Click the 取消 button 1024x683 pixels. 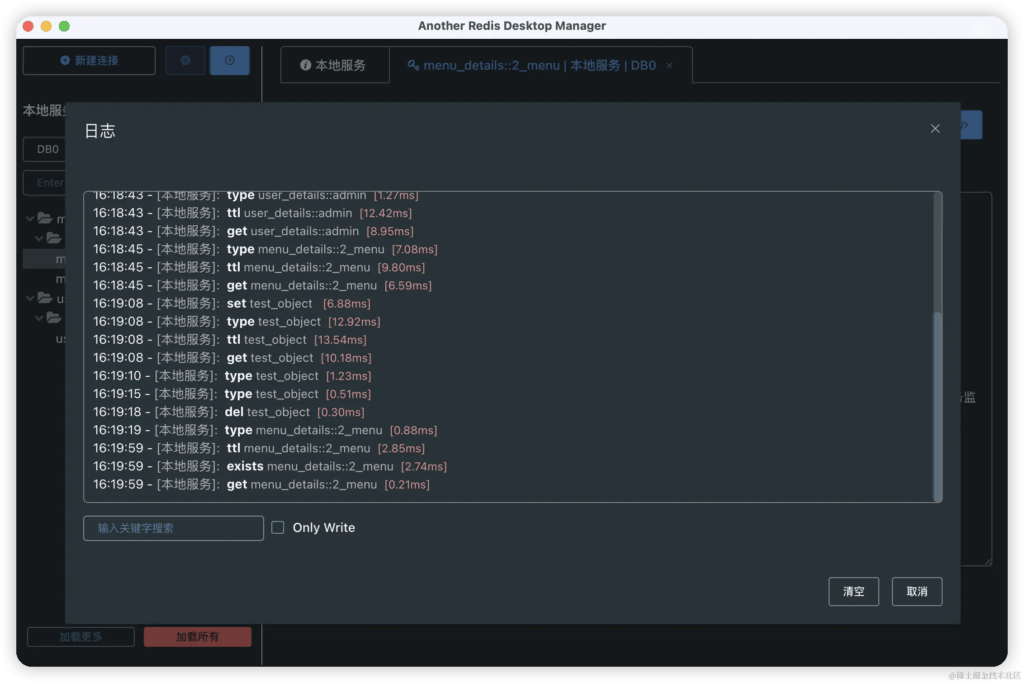click(x=916, y=591)
